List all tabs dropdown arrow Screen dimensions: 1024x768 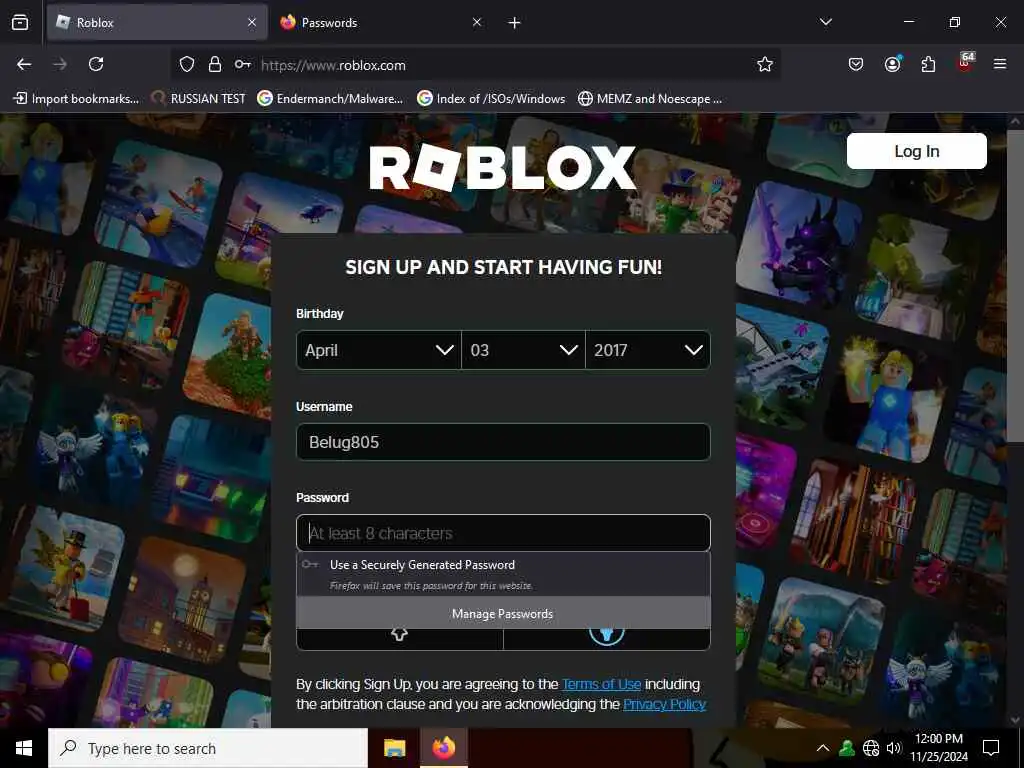point(825,22)
